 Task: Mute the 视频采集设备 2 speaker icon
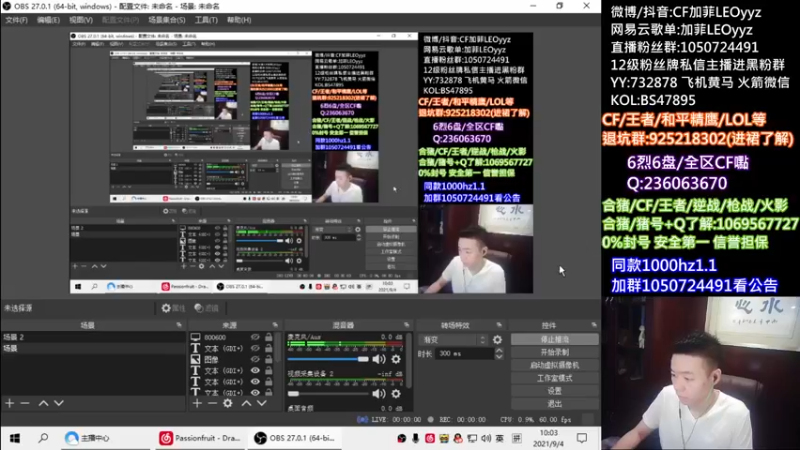tap(379, 393)
